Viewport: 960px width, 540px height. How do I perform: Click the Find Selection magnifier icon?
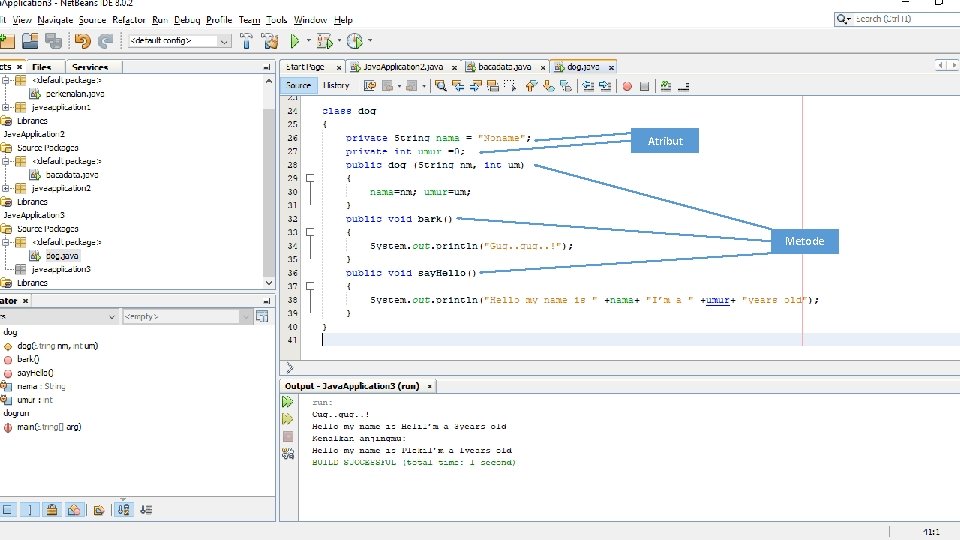[440, 86]
